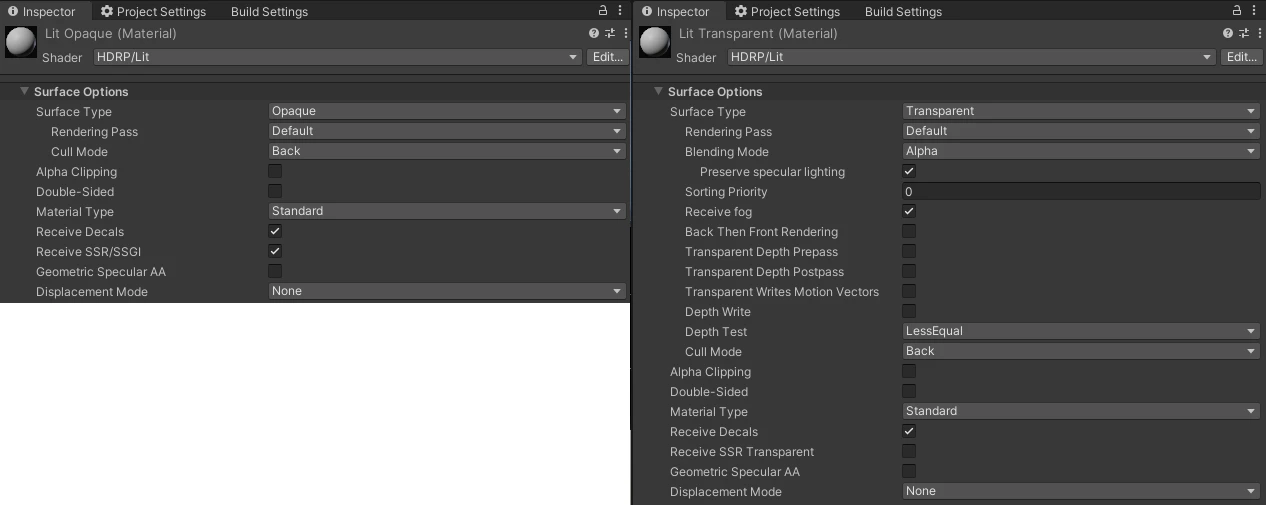
Task: Collapse Surface Options foldout in Lit Opaque panel
Action: click(25, 91)
